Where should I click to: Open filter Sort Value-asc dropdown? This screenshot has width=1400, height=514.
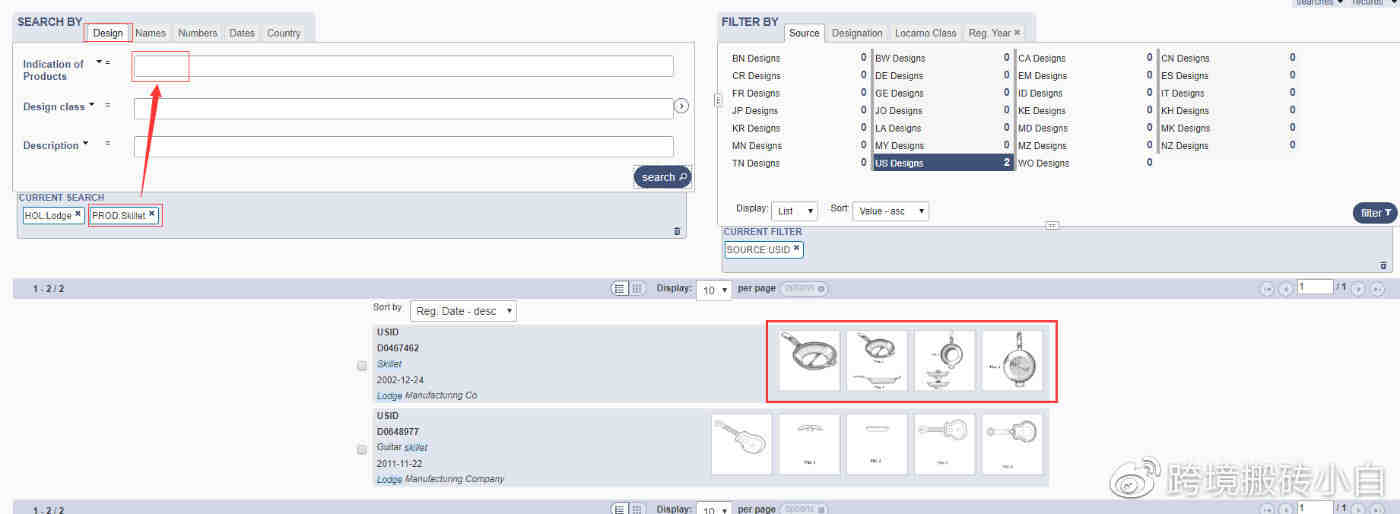click(x=891, y=211)
